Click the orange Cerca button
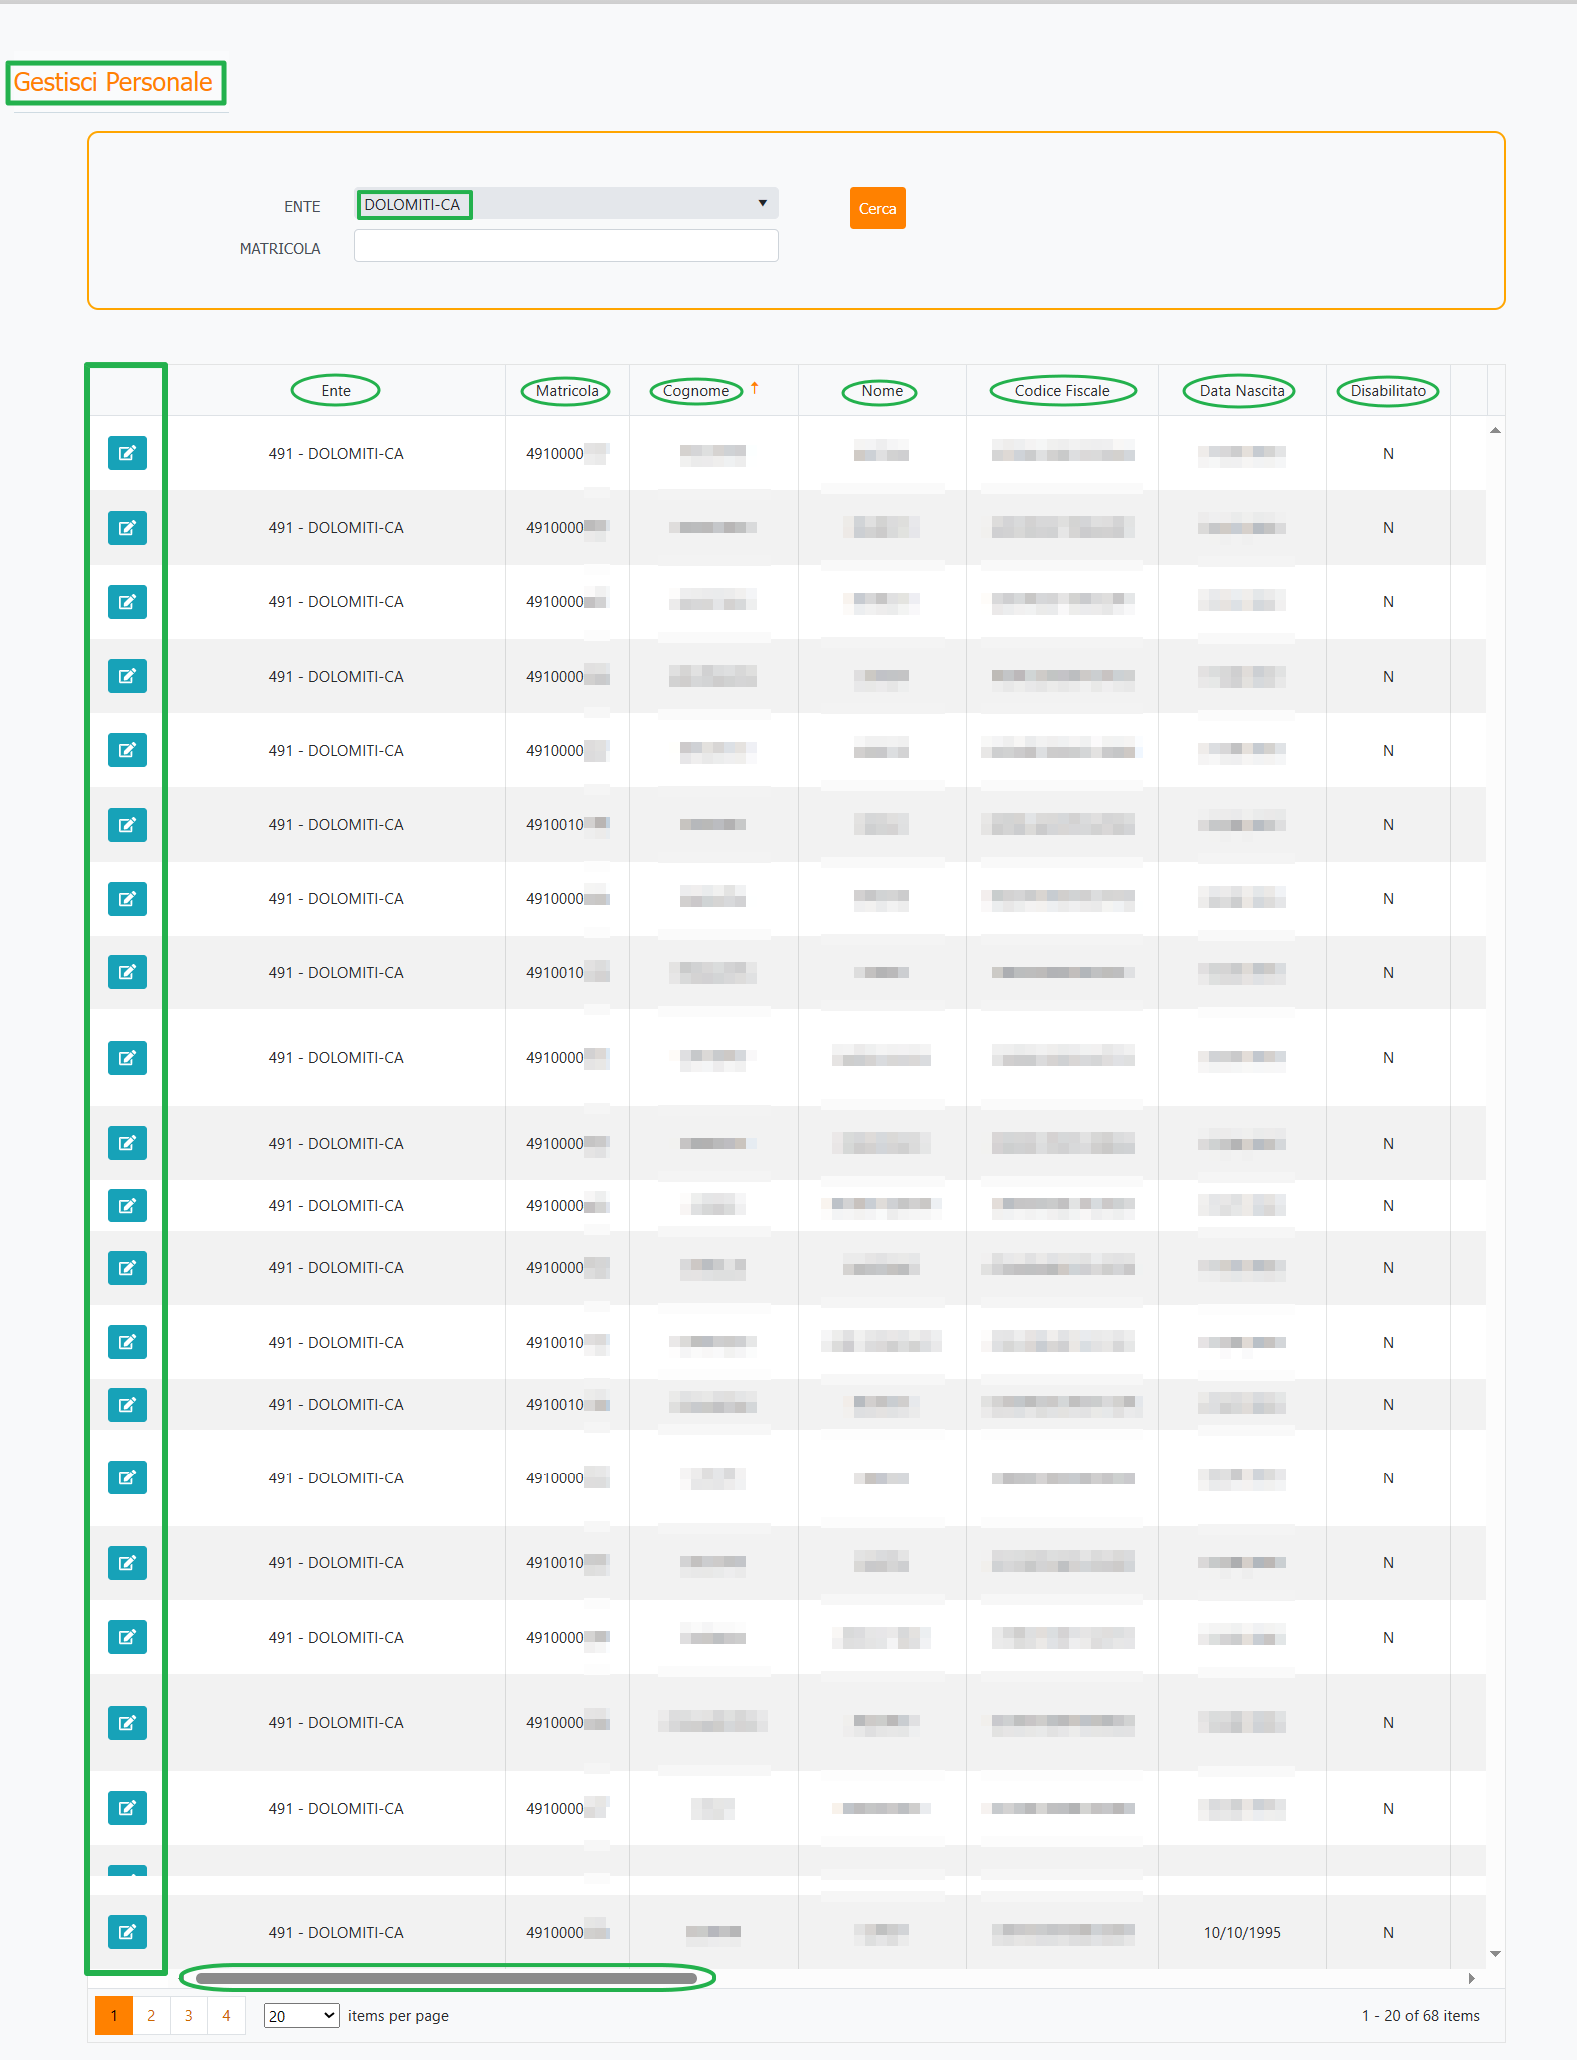This screenshot has width=1577, height=2060. point(877,208)
